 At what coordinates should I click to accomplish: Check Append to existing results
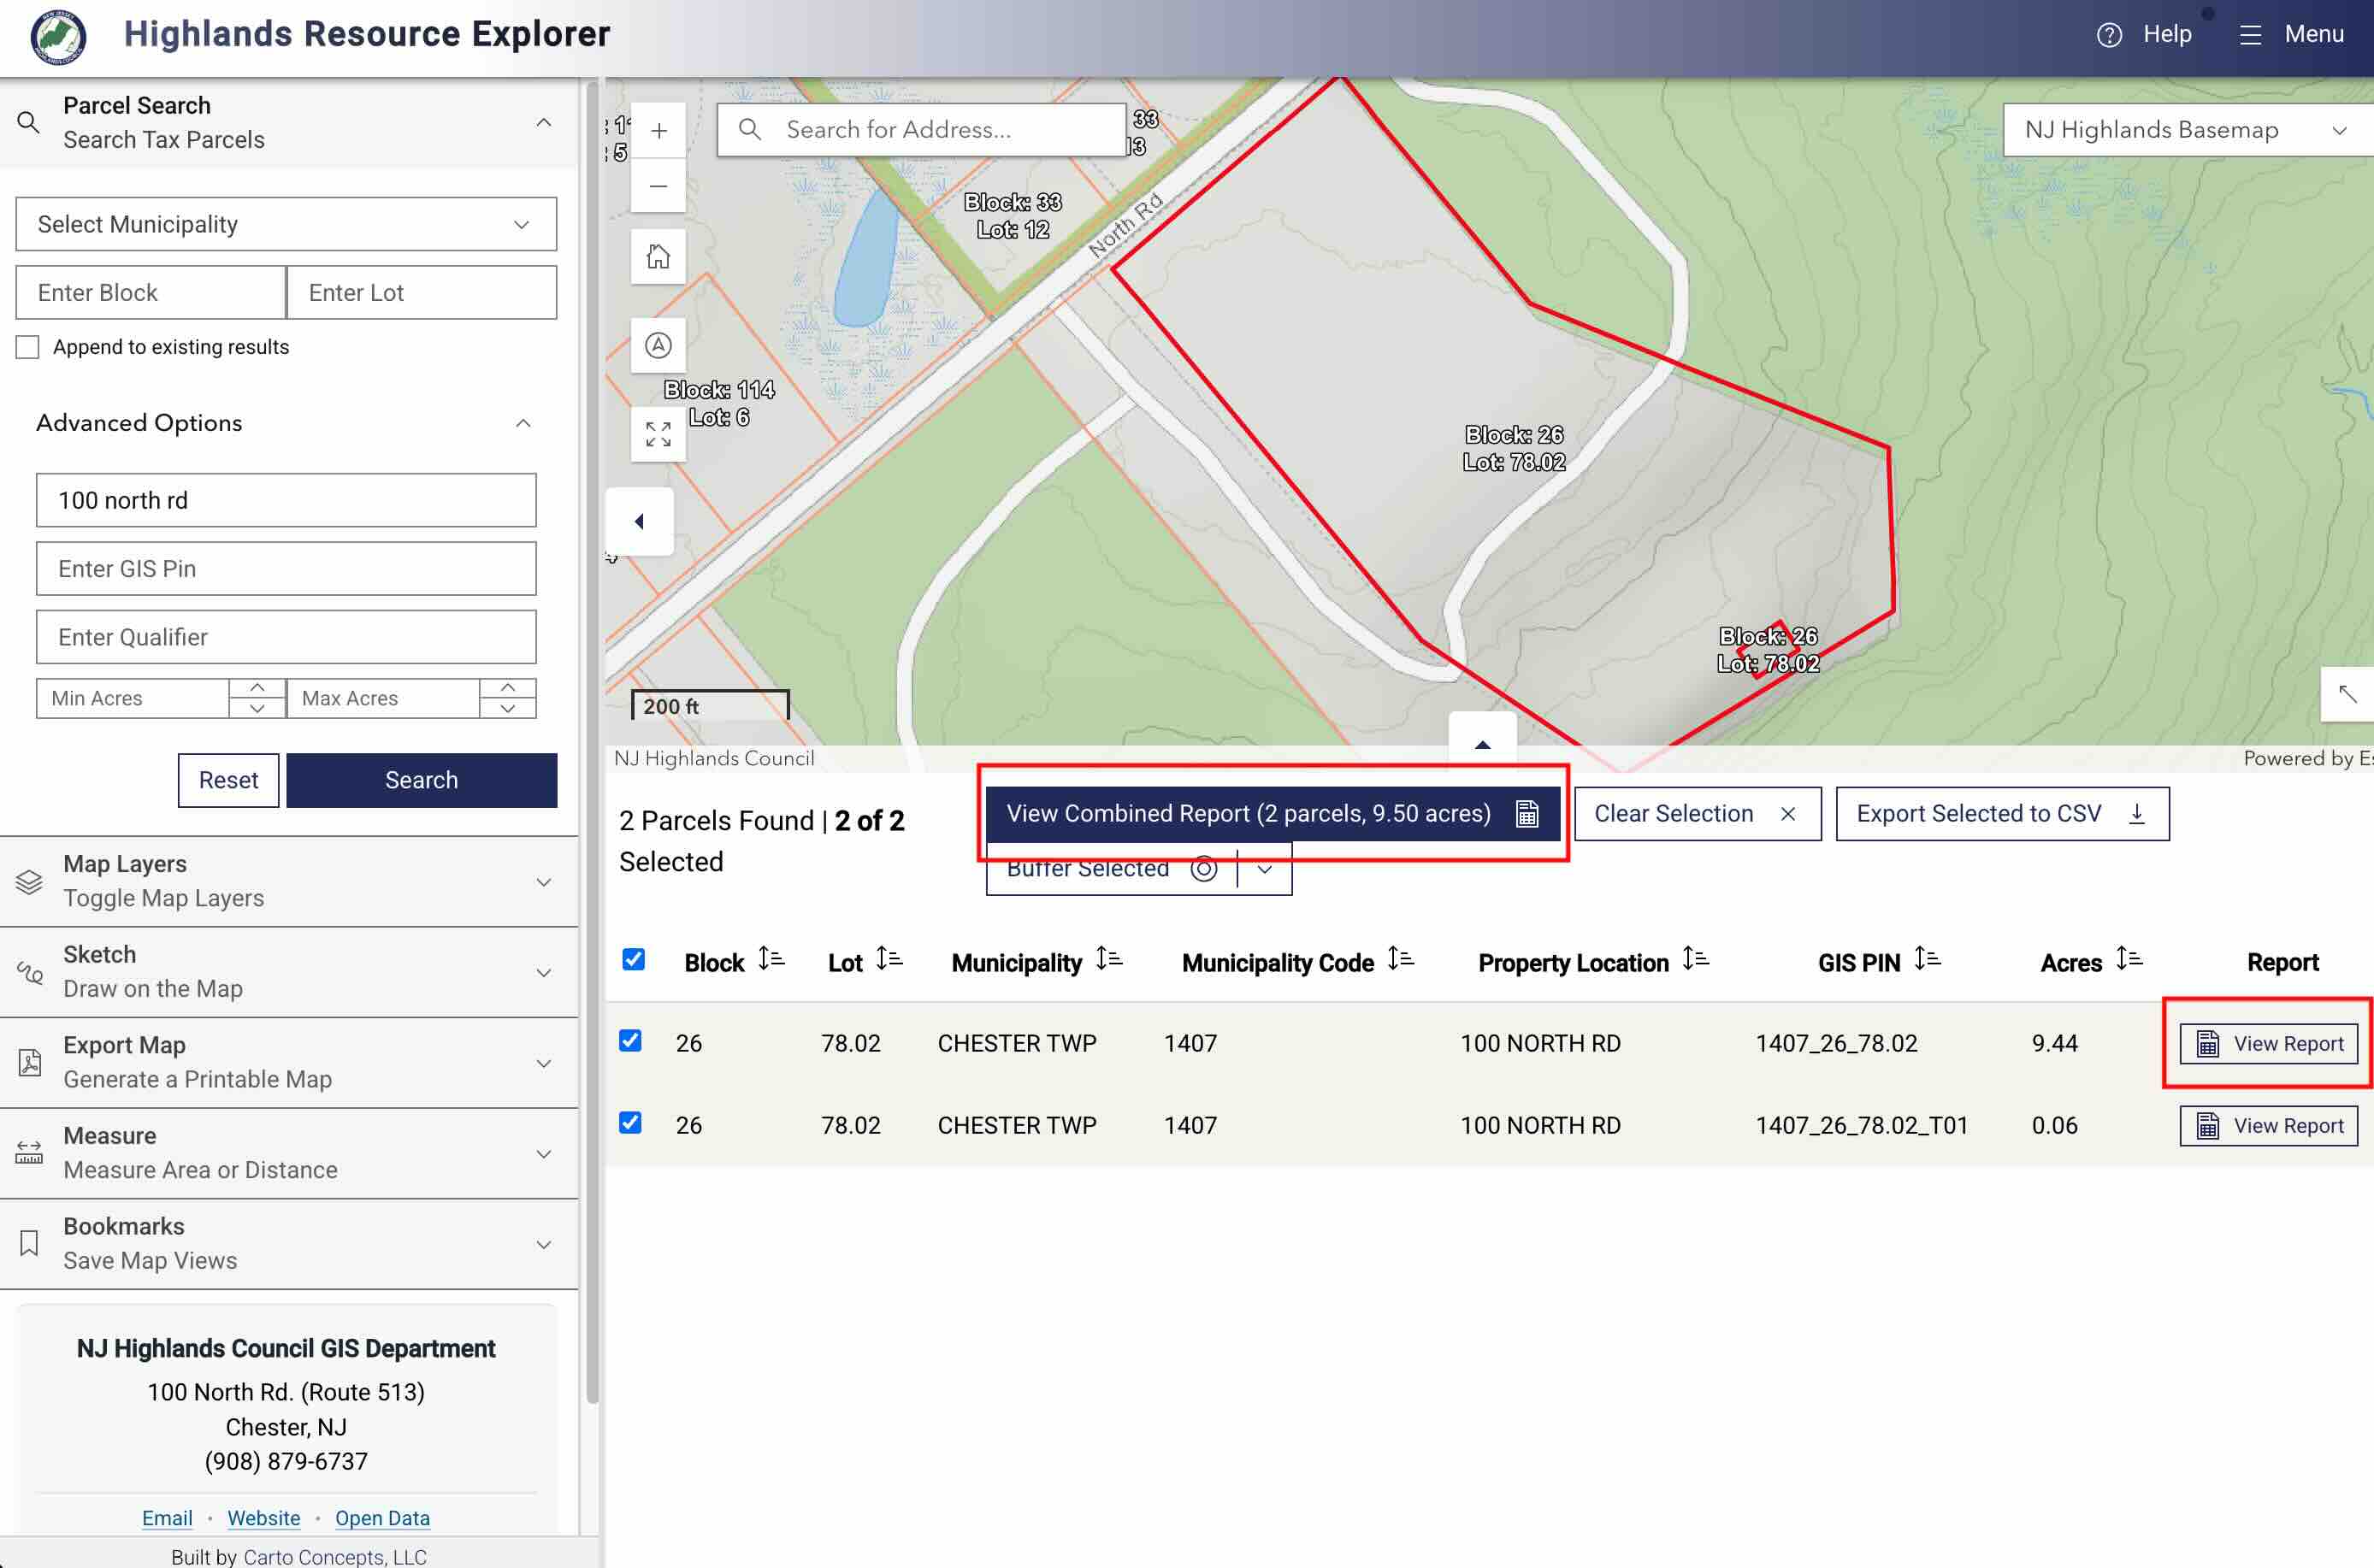[x=27, y=346]
